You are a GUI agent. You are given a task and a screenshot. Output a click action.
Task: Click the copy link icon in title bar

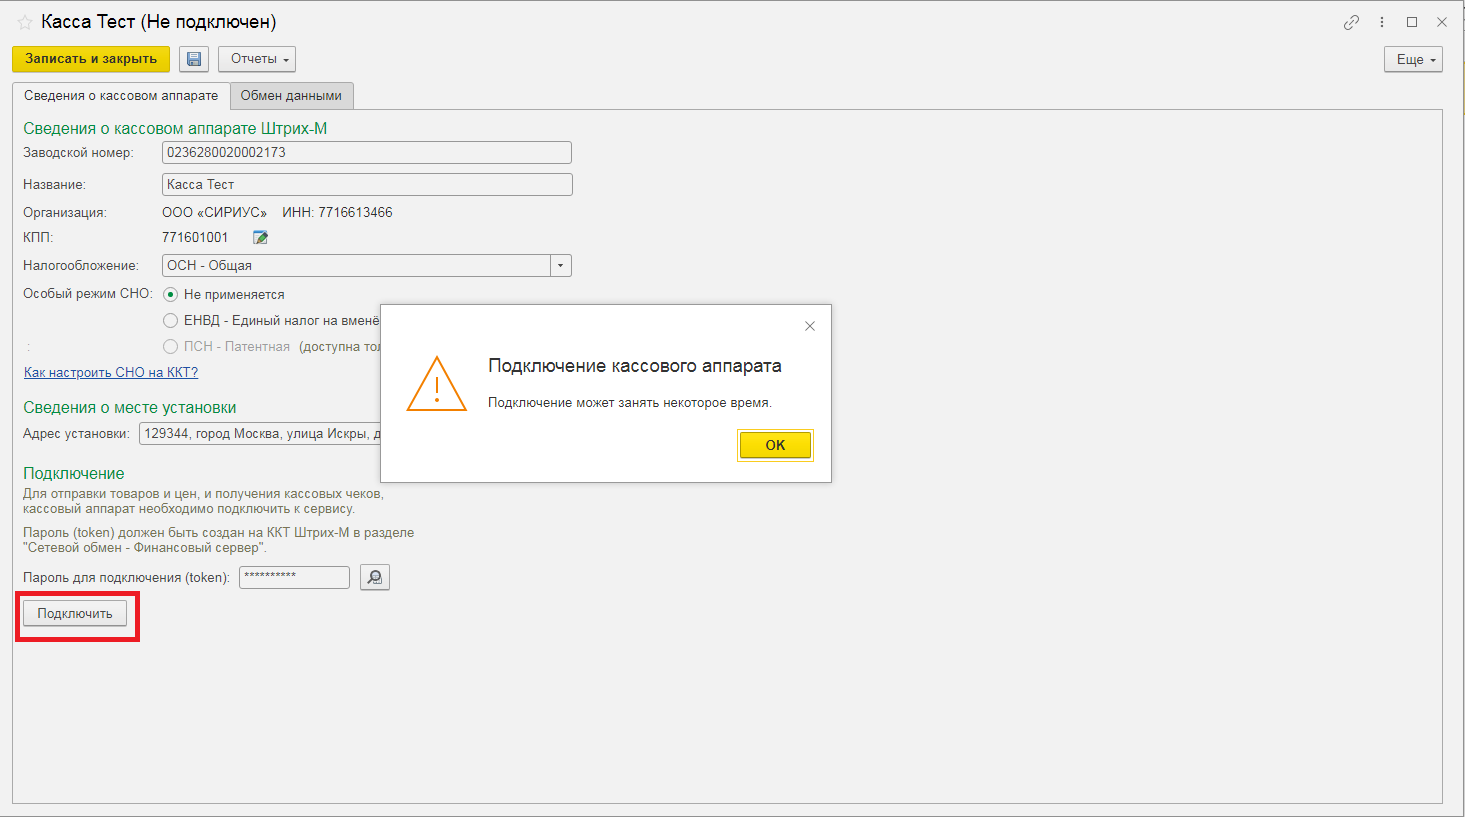[x=1351, y=22]
